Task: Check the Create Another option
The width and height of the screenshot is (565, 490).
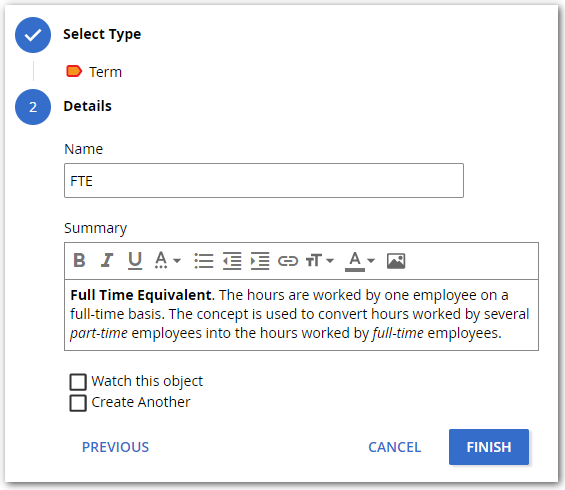Action: point(78,403)
